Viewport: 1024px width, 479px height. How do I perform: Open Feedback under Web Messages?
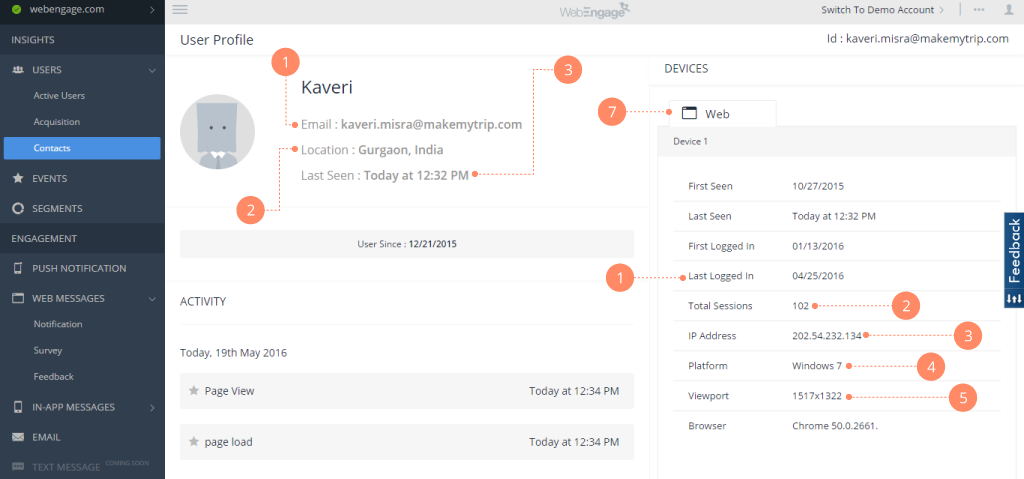(54, 376)
